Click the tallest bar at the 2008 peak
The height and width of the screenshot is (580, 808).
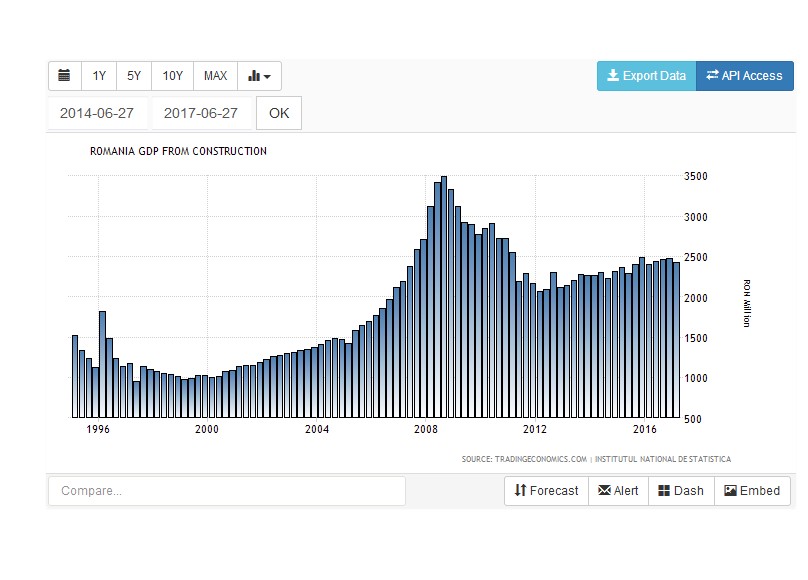[x=444, y=300]
